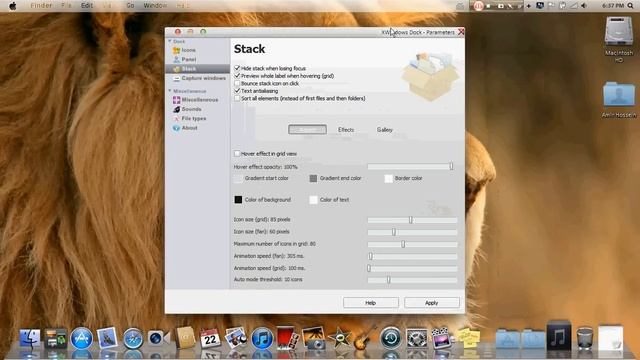
Task: Open App Store from the dock
Action: (x=81, y=339)
